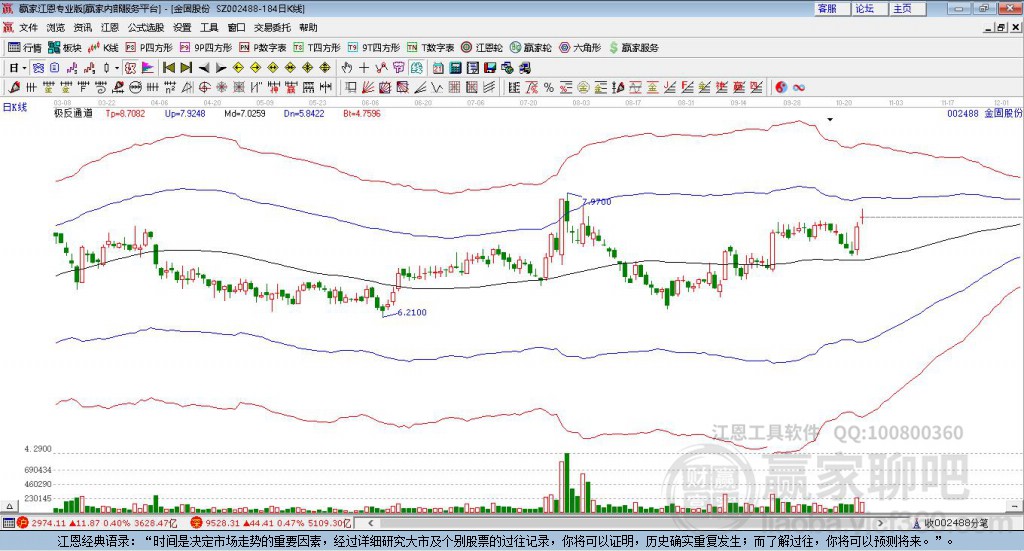
Task: Click the blue infinity loop icon
Action: [799, 87]
